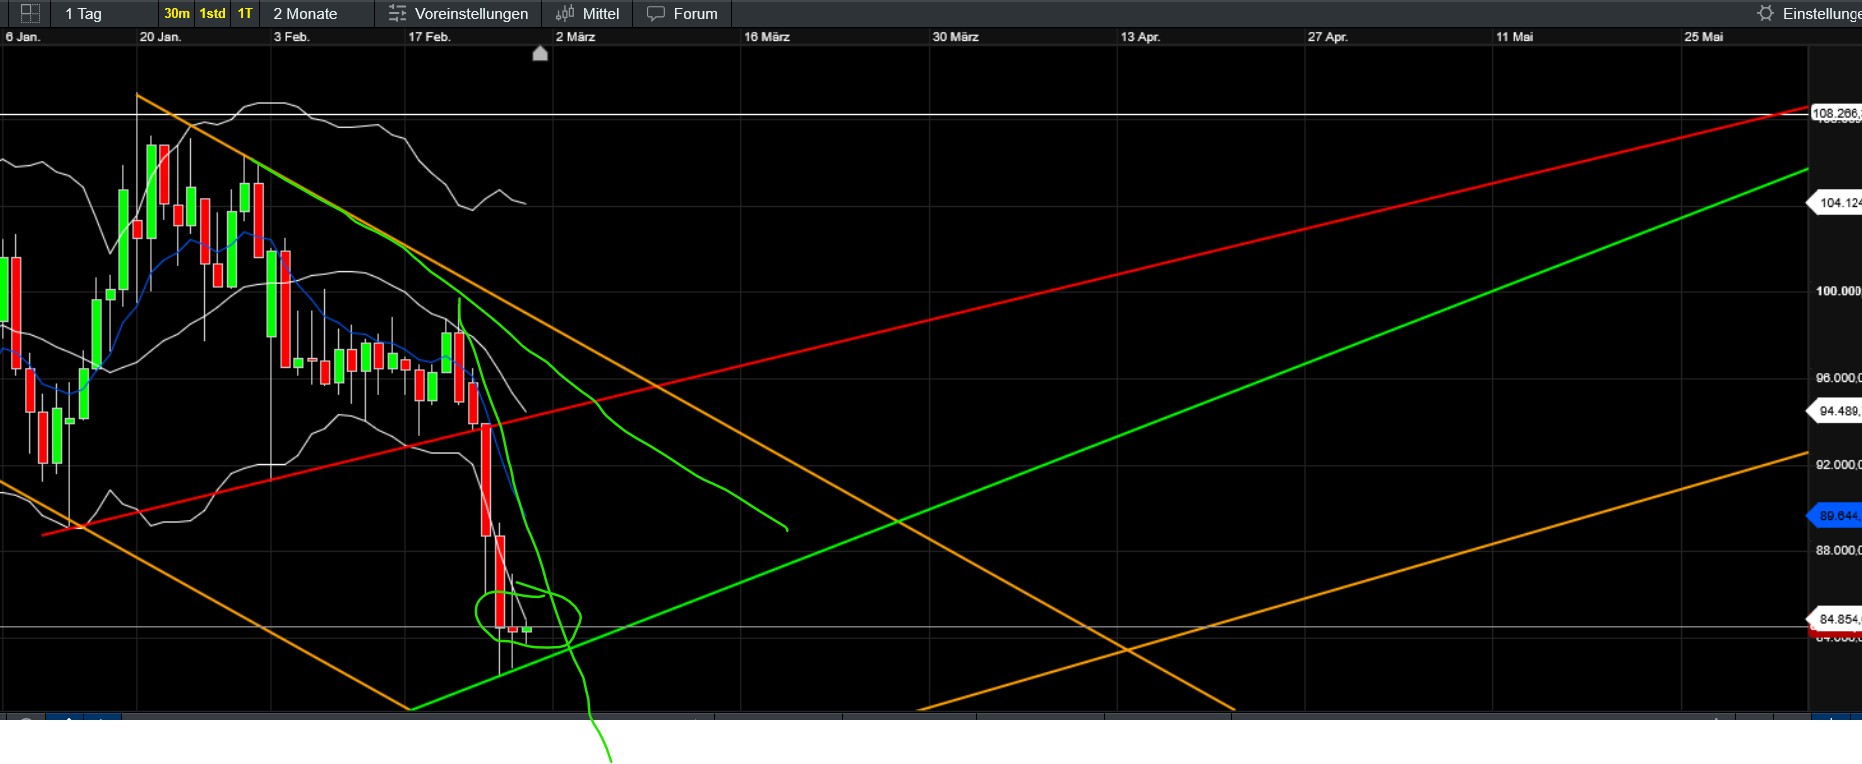The height and width of the screenshot is (764, 1862).
Task: Open the '1 Tag' interval dropdown
Action: point(83,14)
